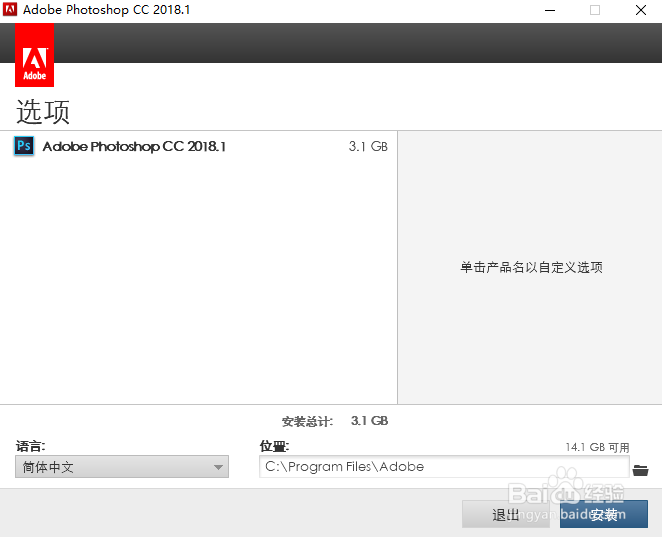This screenshot has width=662, height=537.
Task: Click the 安装 install button
Action: (604, 514)
